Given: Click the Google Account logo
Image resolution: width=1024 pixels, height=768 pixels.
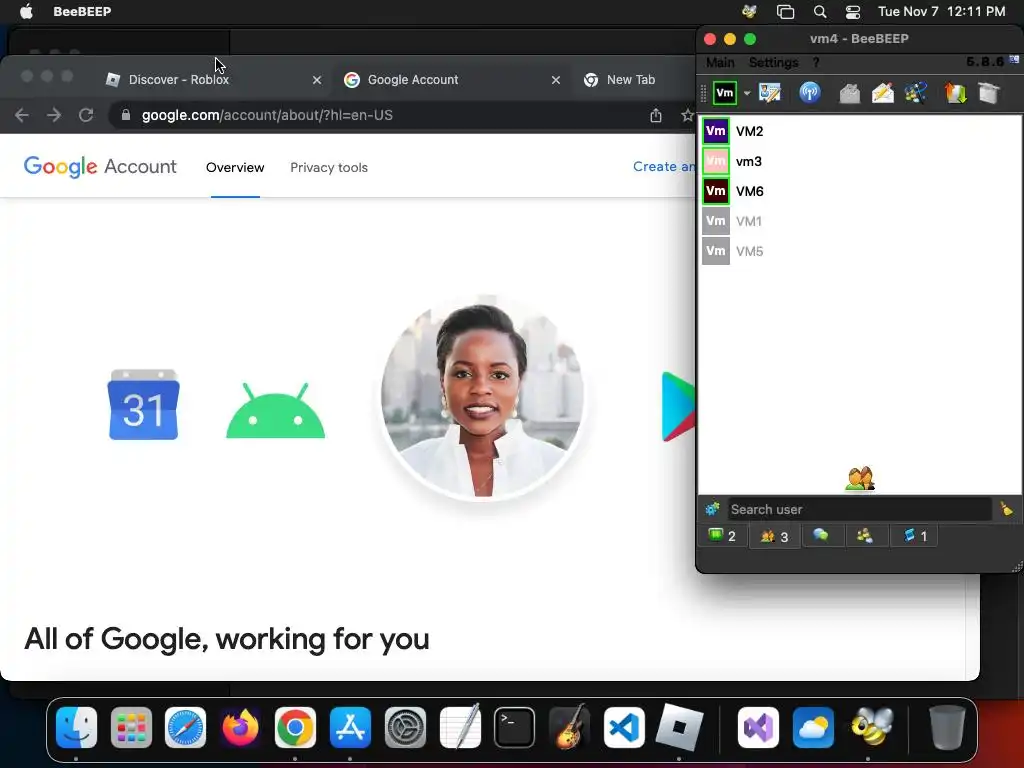Looking at the screenshot, I should point(100,167).
